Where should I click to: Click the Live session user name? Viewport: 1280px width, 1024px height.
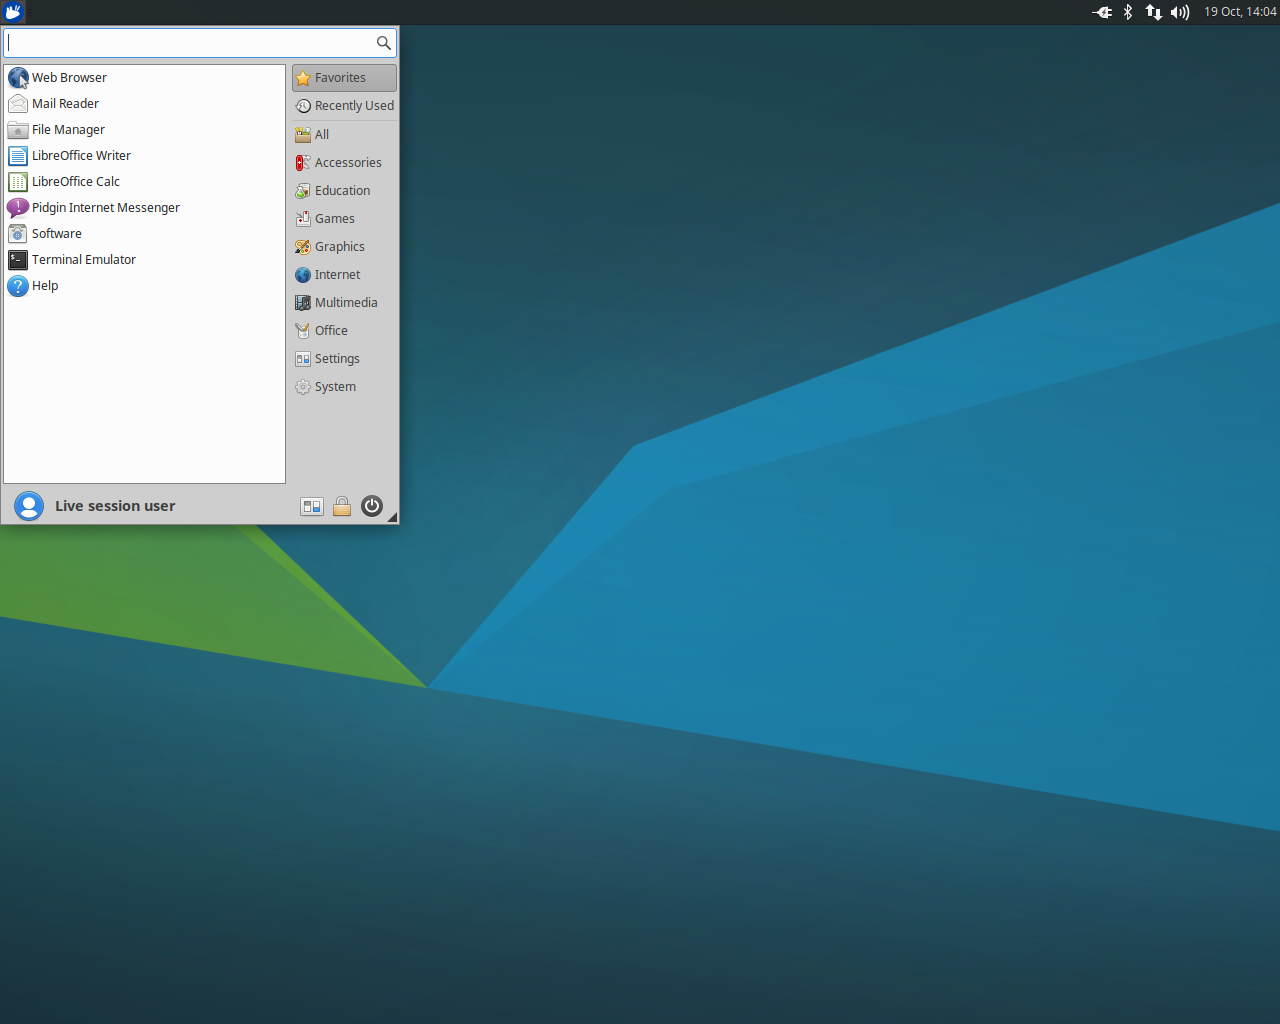click(115, 506)
